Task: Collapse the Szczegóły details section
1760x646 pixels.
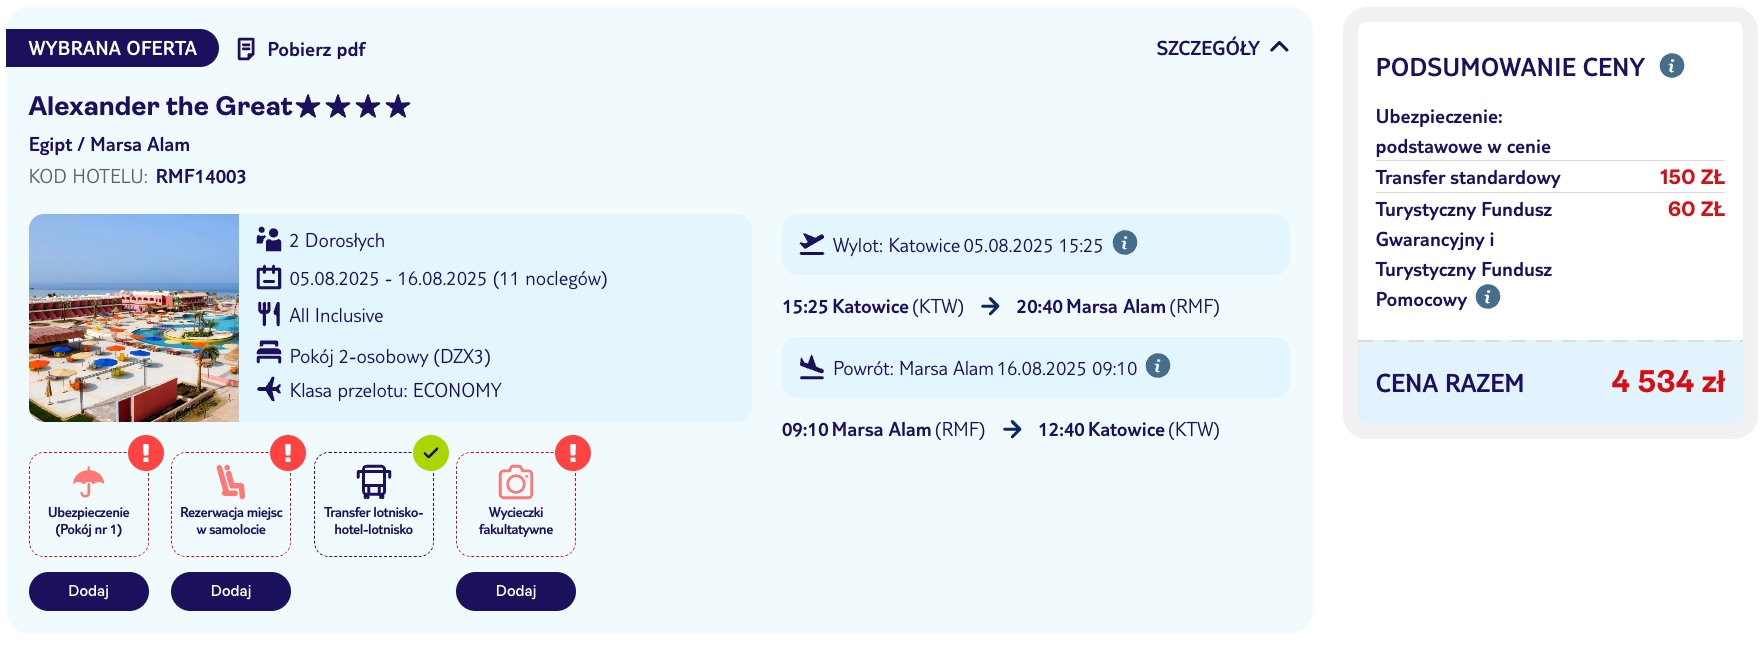Action: [x=1222, y=48]
